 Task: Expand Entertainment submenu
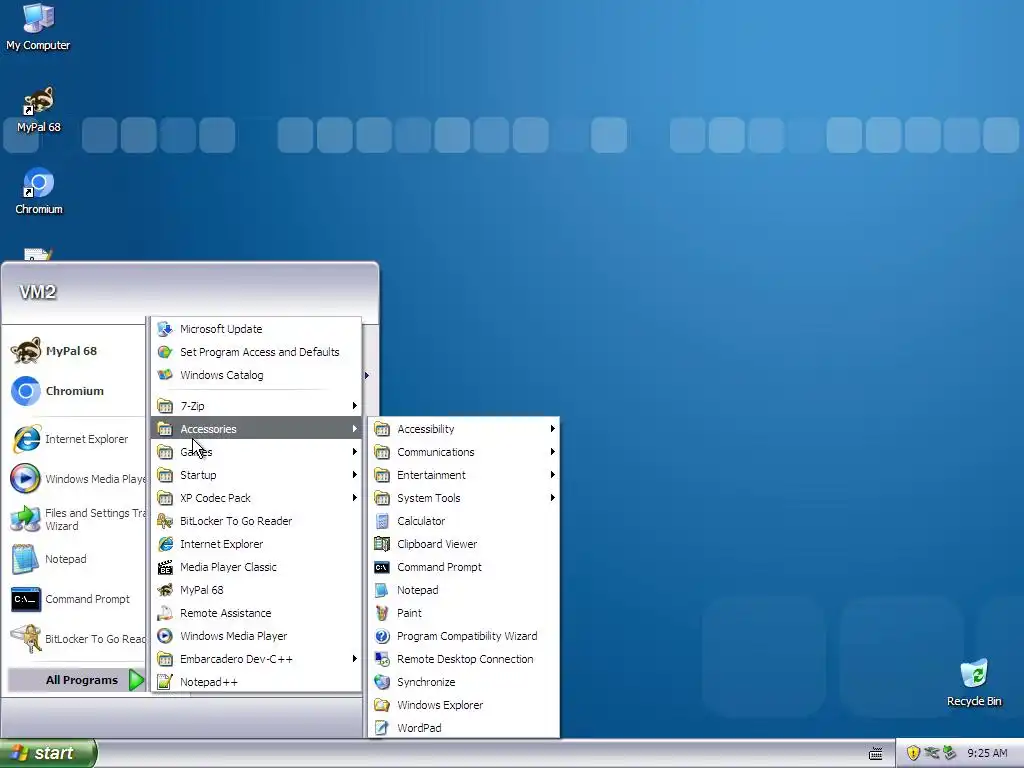[x=464, y=475]
